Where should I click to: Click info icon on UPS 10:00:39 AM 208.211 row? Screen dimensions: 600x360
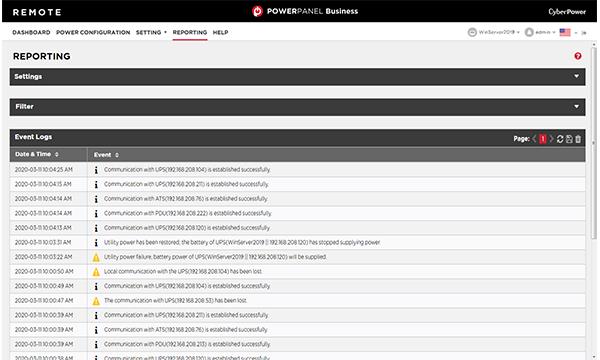click(96, 315)
